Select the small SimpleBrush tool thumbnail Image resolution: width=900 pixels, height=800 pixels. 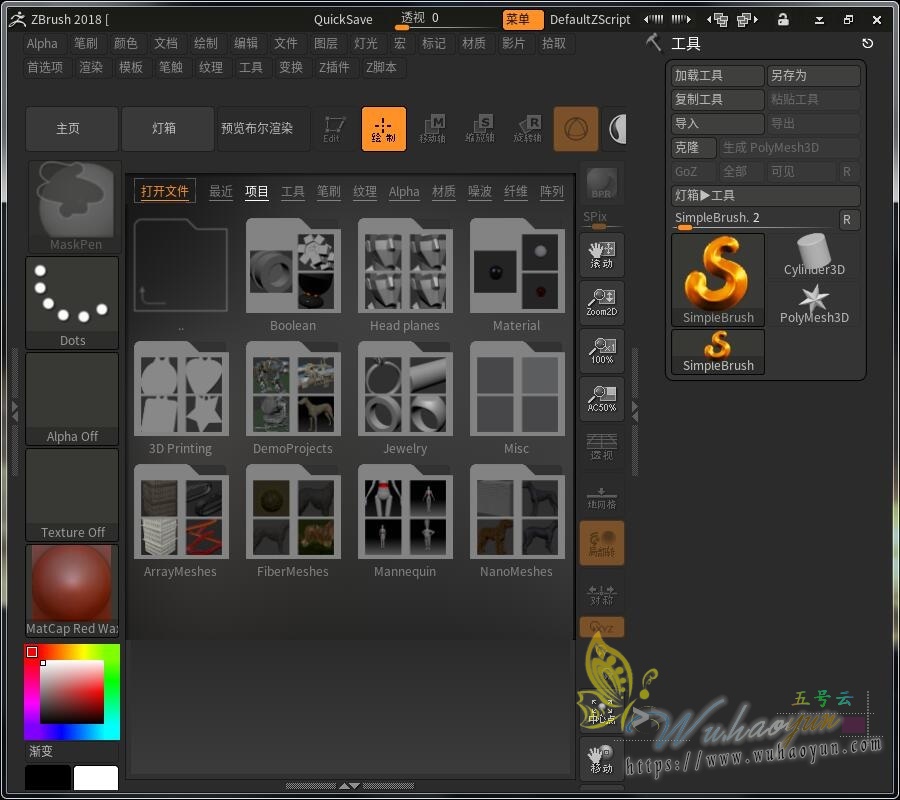(718, 352)
